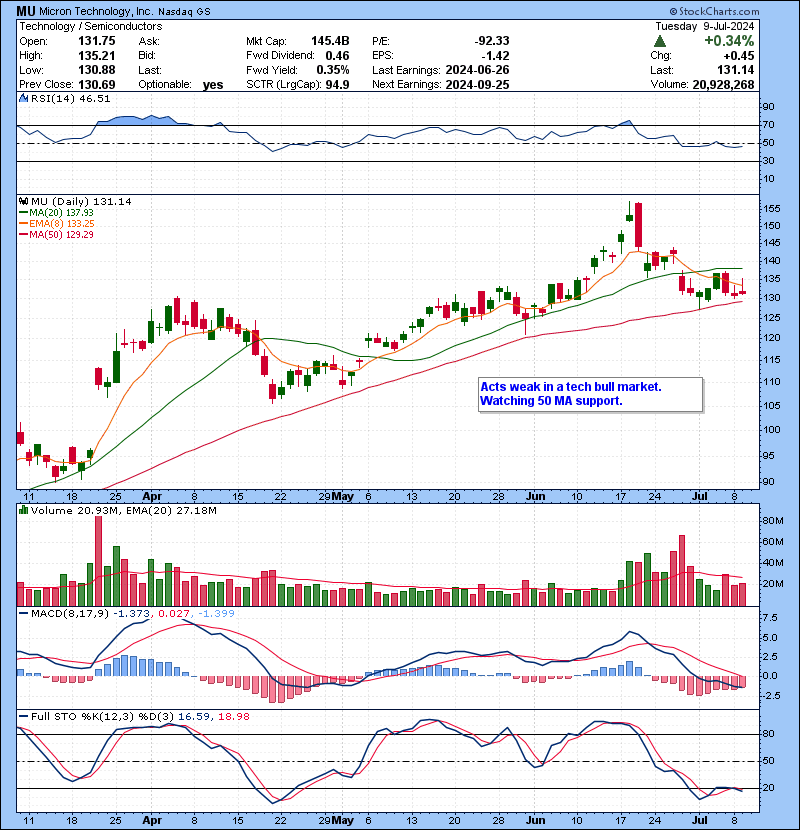The height and width of the screenshot is (830, 800).
Task: Click Technology / Semiconductors sector label
Action: pos(91,26)
